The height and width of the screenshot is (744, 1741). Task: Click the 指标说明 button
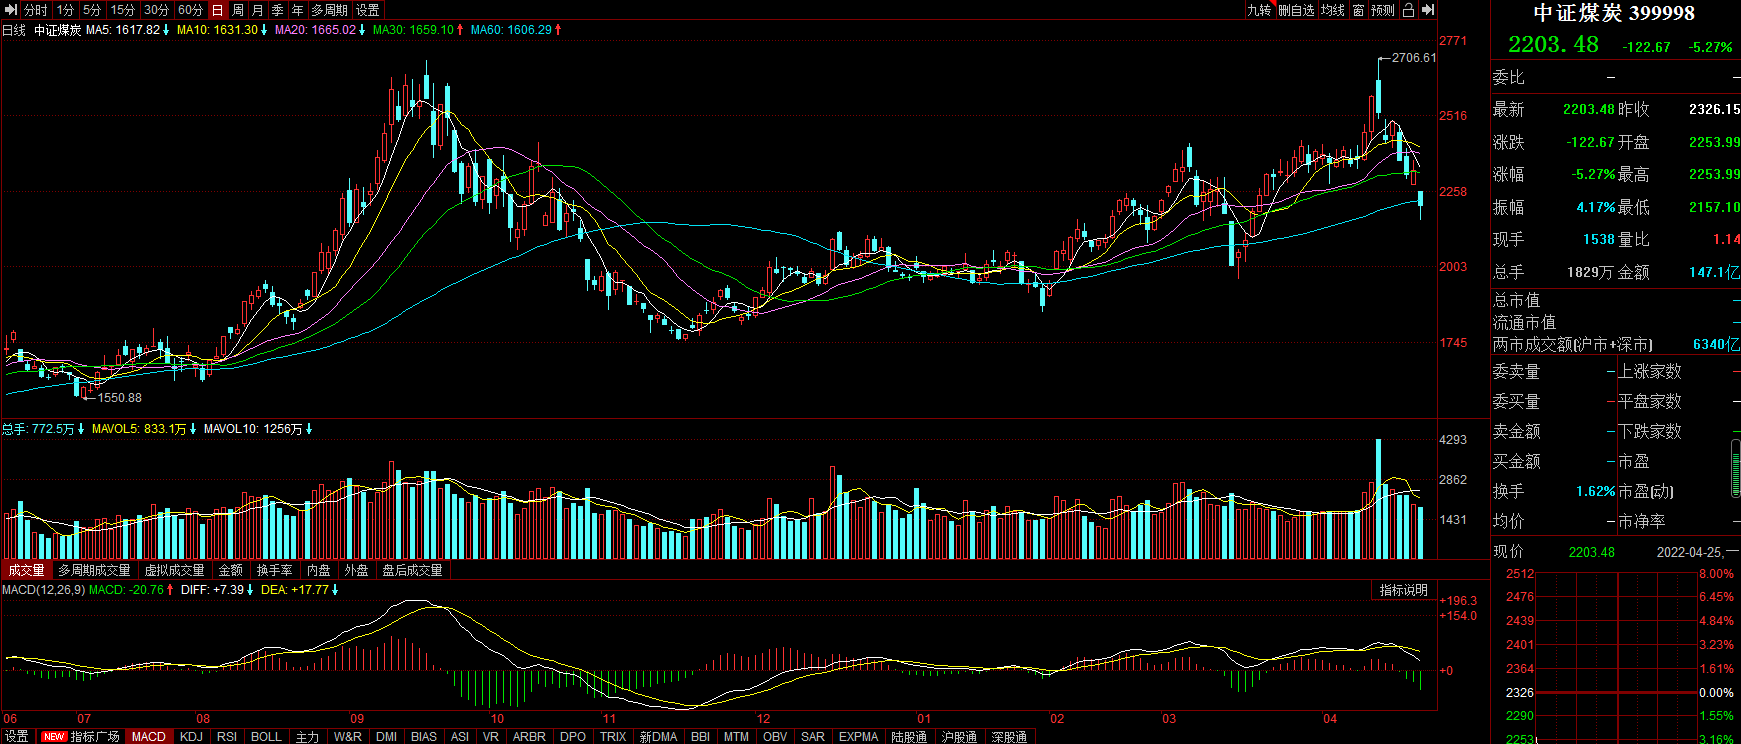(x=1404, y=590)
